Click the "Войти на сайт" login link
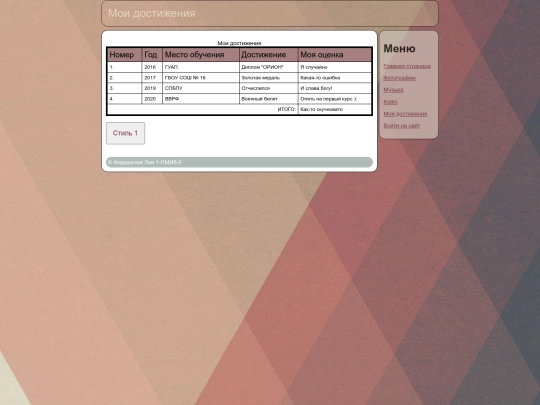 pos(402,126)
